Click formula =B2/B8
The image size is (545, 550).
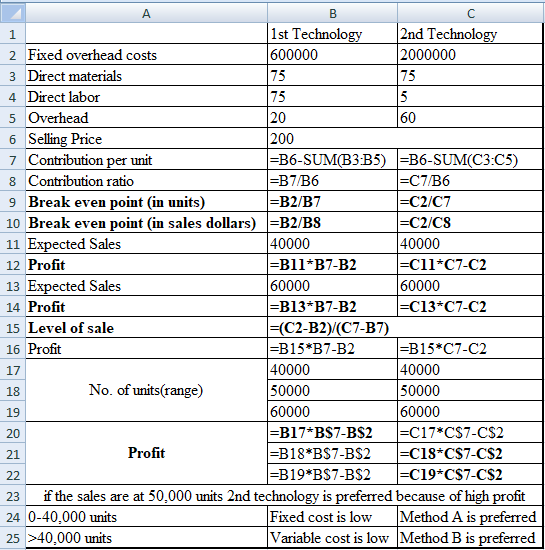[332, 223]
